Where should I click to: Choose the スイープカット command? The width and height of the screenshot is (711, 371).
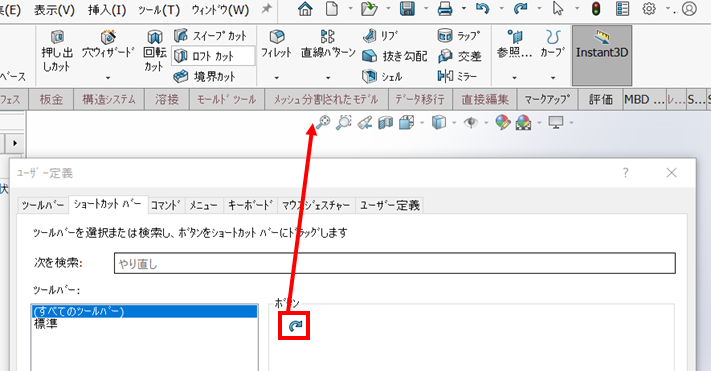(x=210, y=35)
